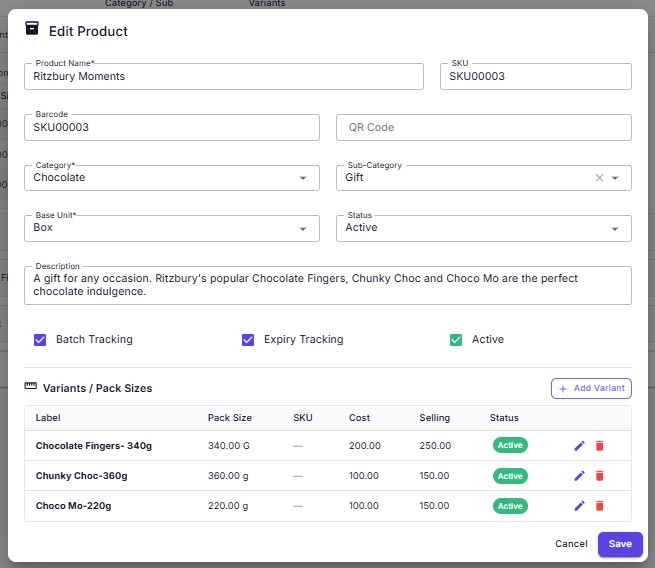Image resolution: width=655 pixels, height=568 pixels.
Task: Click the Active badge for Choco Mo-220g
Action: [x=510, y=506]
